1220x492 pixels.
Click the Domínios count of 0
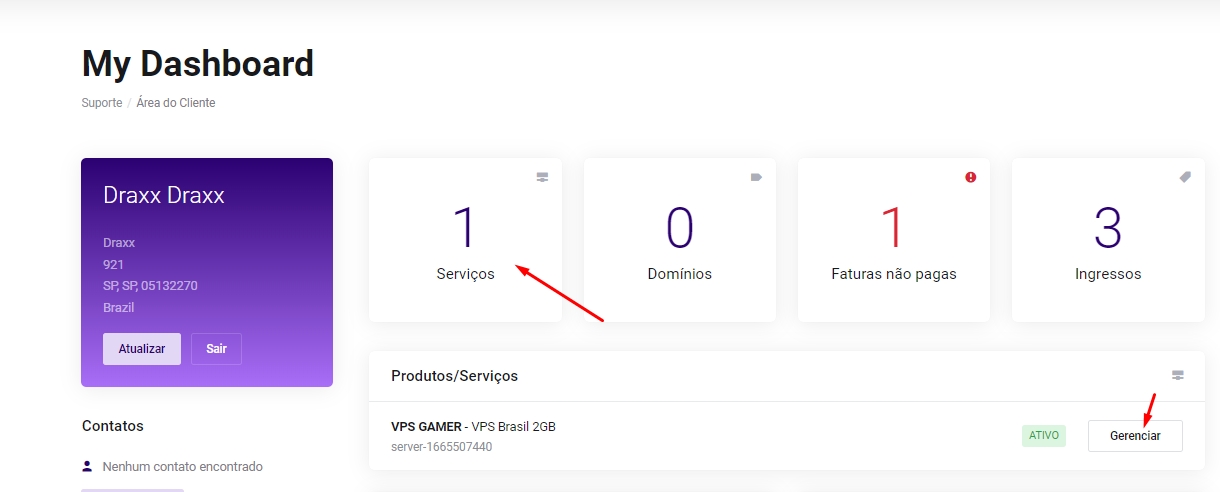coord(679,228)
